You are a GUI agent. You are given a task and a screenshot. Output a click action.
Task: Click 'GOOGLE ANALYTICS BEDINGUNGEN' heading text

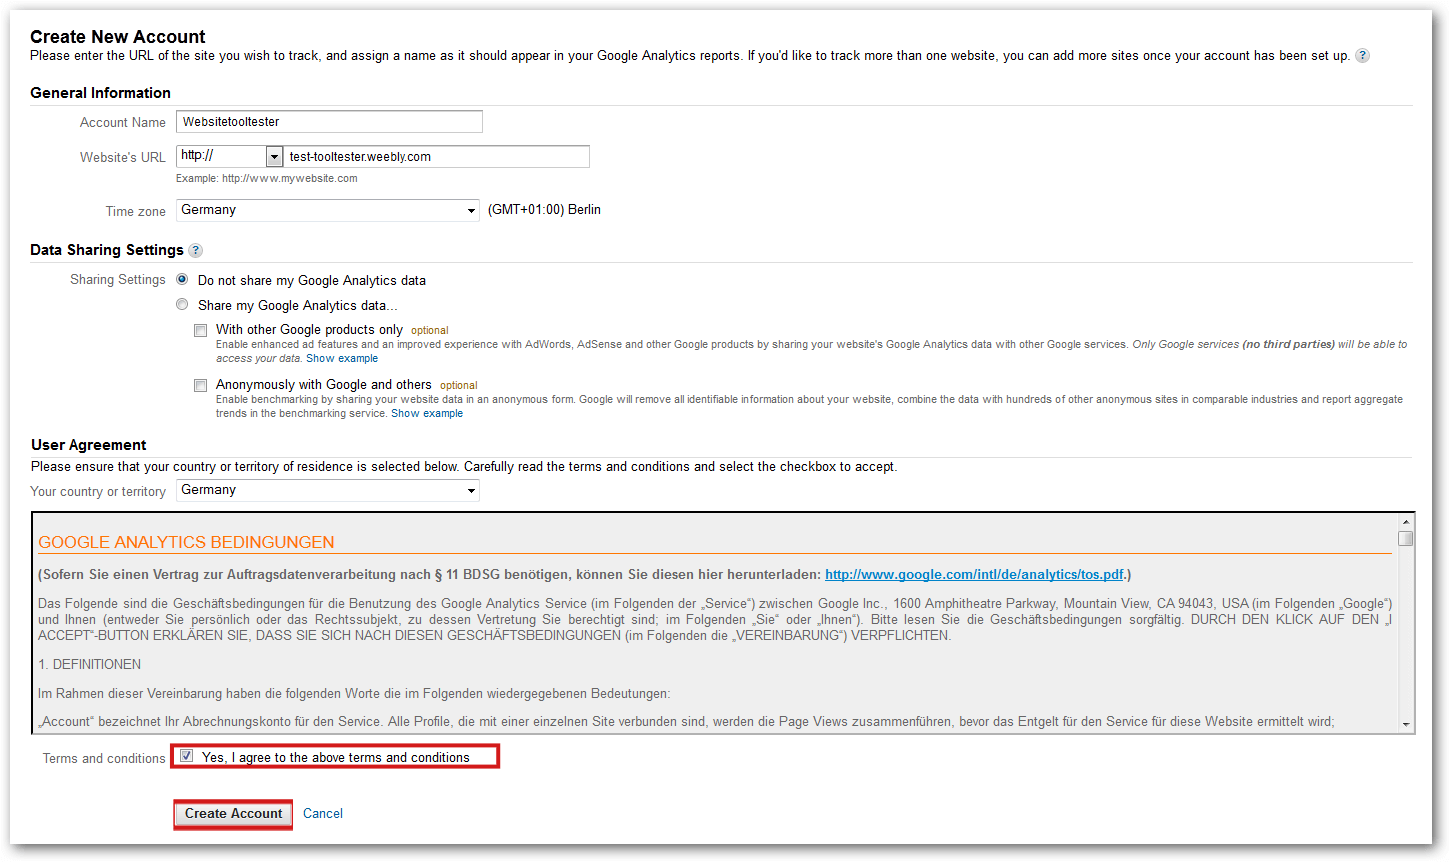click(186, 542)
